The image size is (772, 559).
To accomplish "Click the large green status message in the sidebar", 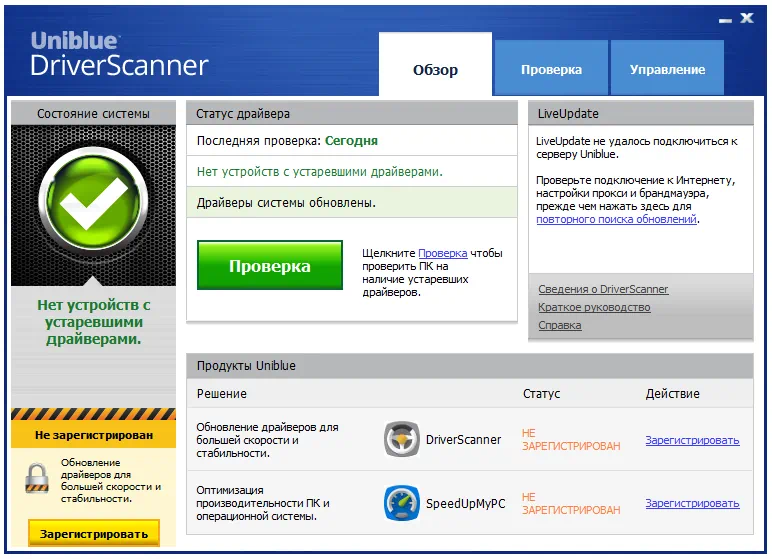I will [x=94, y=322].
